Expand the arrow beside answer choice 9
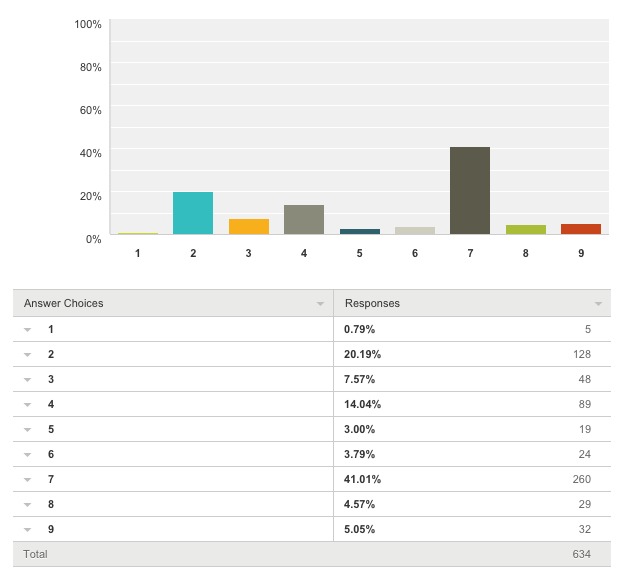The height and width of the screenshot is (576, 624). tap(27, 530)
